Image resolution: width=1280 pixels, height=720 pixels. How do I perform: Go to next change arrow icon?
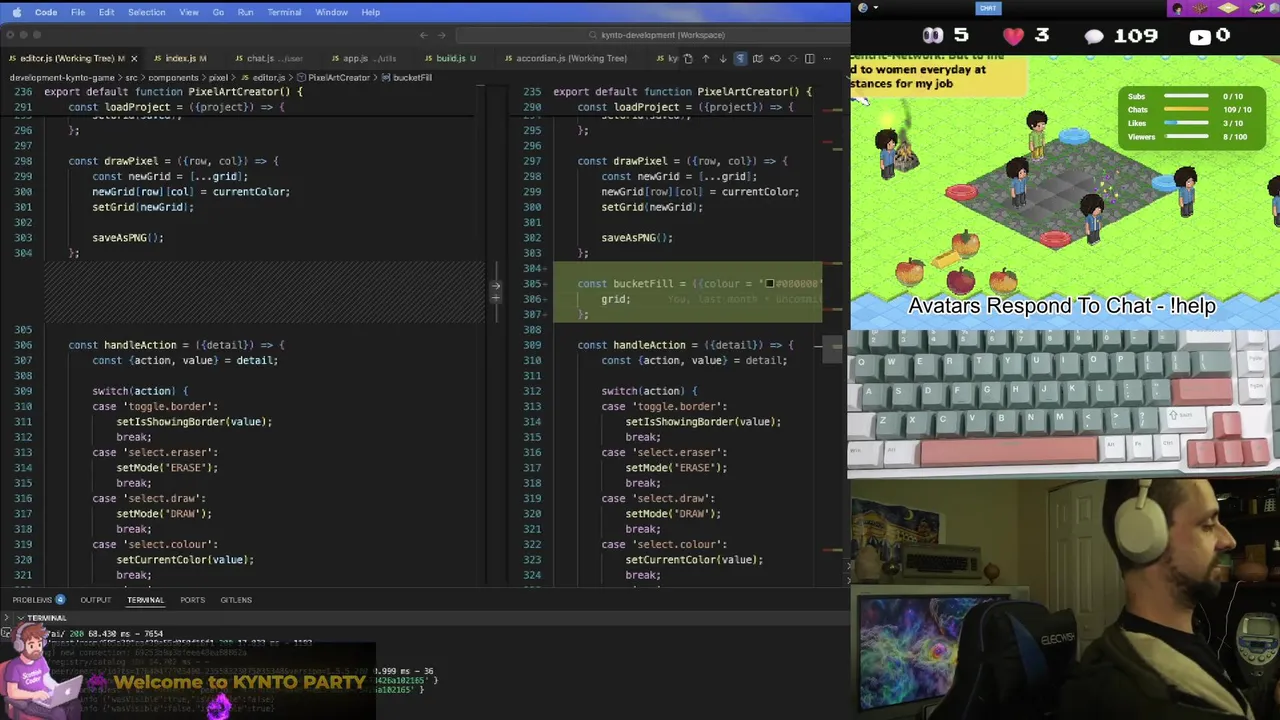click(723, 58)
